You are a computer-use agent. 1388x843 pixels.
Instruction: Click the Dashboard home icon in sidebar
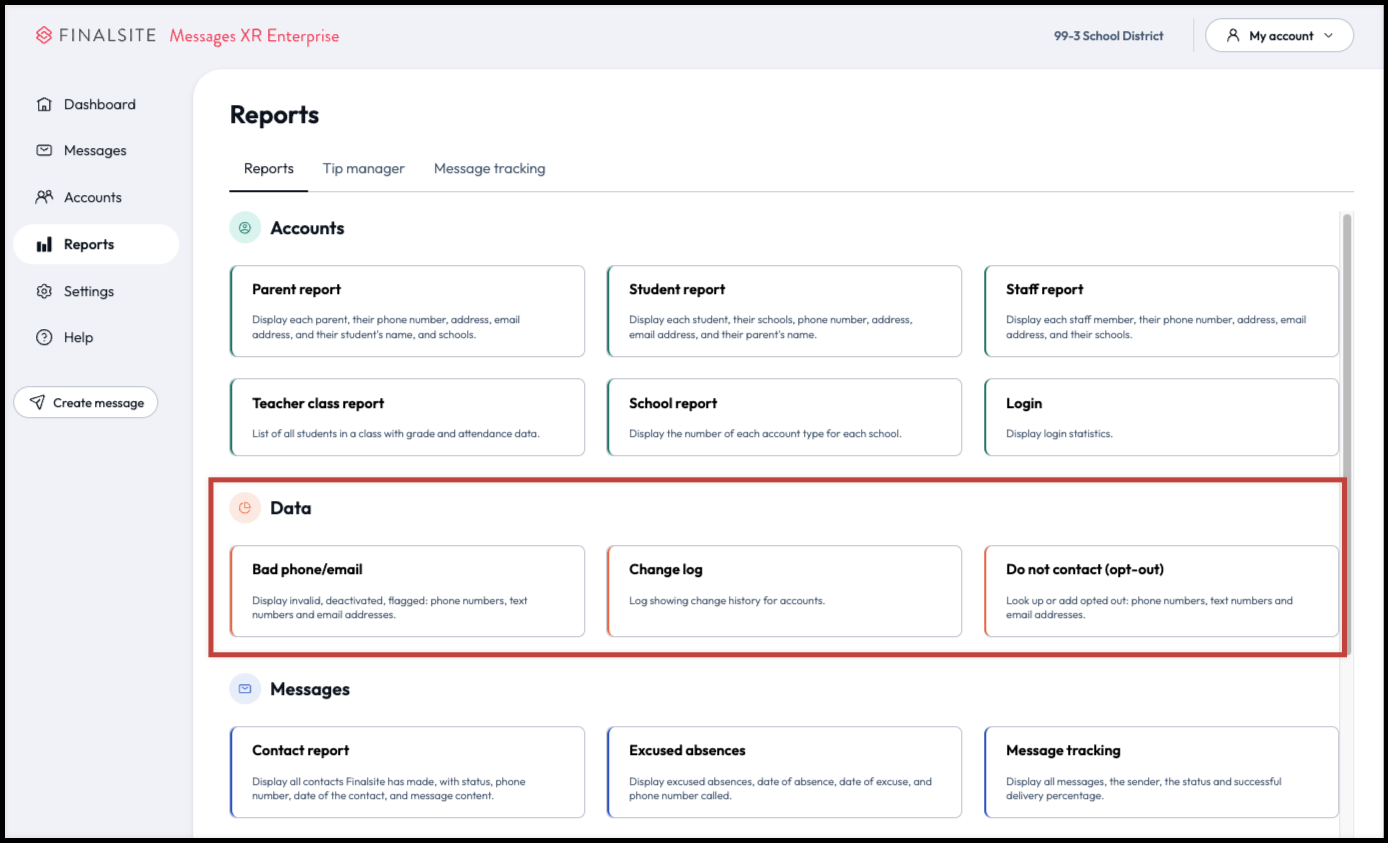tap(44, 105)
